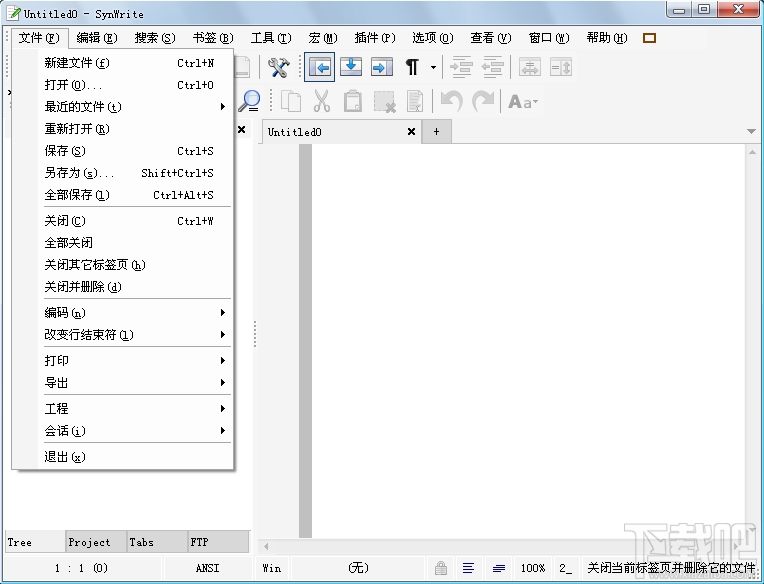Viewport: 764px width, 584px height.
Task: Toggle the right side panel icon
Action: (382, 67)
